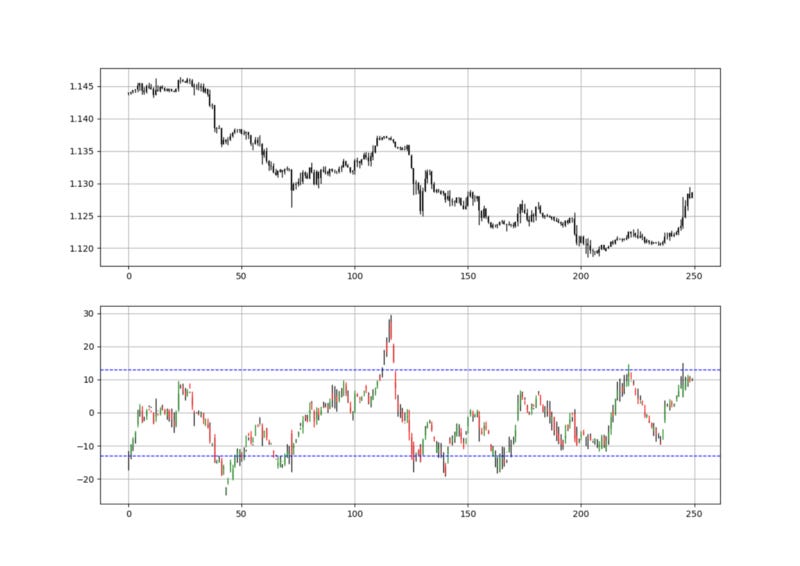The width and height of the screenshot is (800, 566).
Task: Click the 30 y-axis label on the indicator chart
Action: tap(88, 314)
